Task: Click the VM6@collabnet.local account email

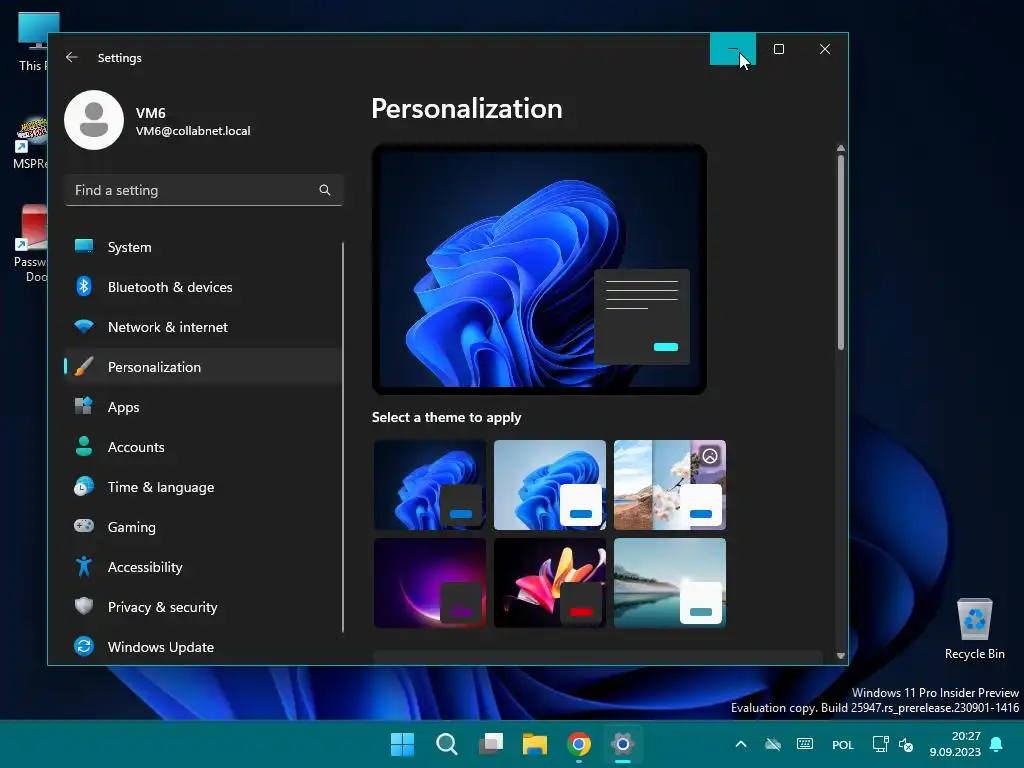Action: click(x=193, y=131)
